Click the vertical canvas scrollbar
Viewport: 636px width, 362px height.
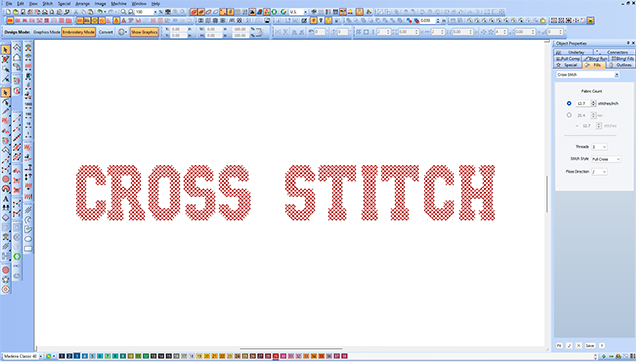pos(547,194)
